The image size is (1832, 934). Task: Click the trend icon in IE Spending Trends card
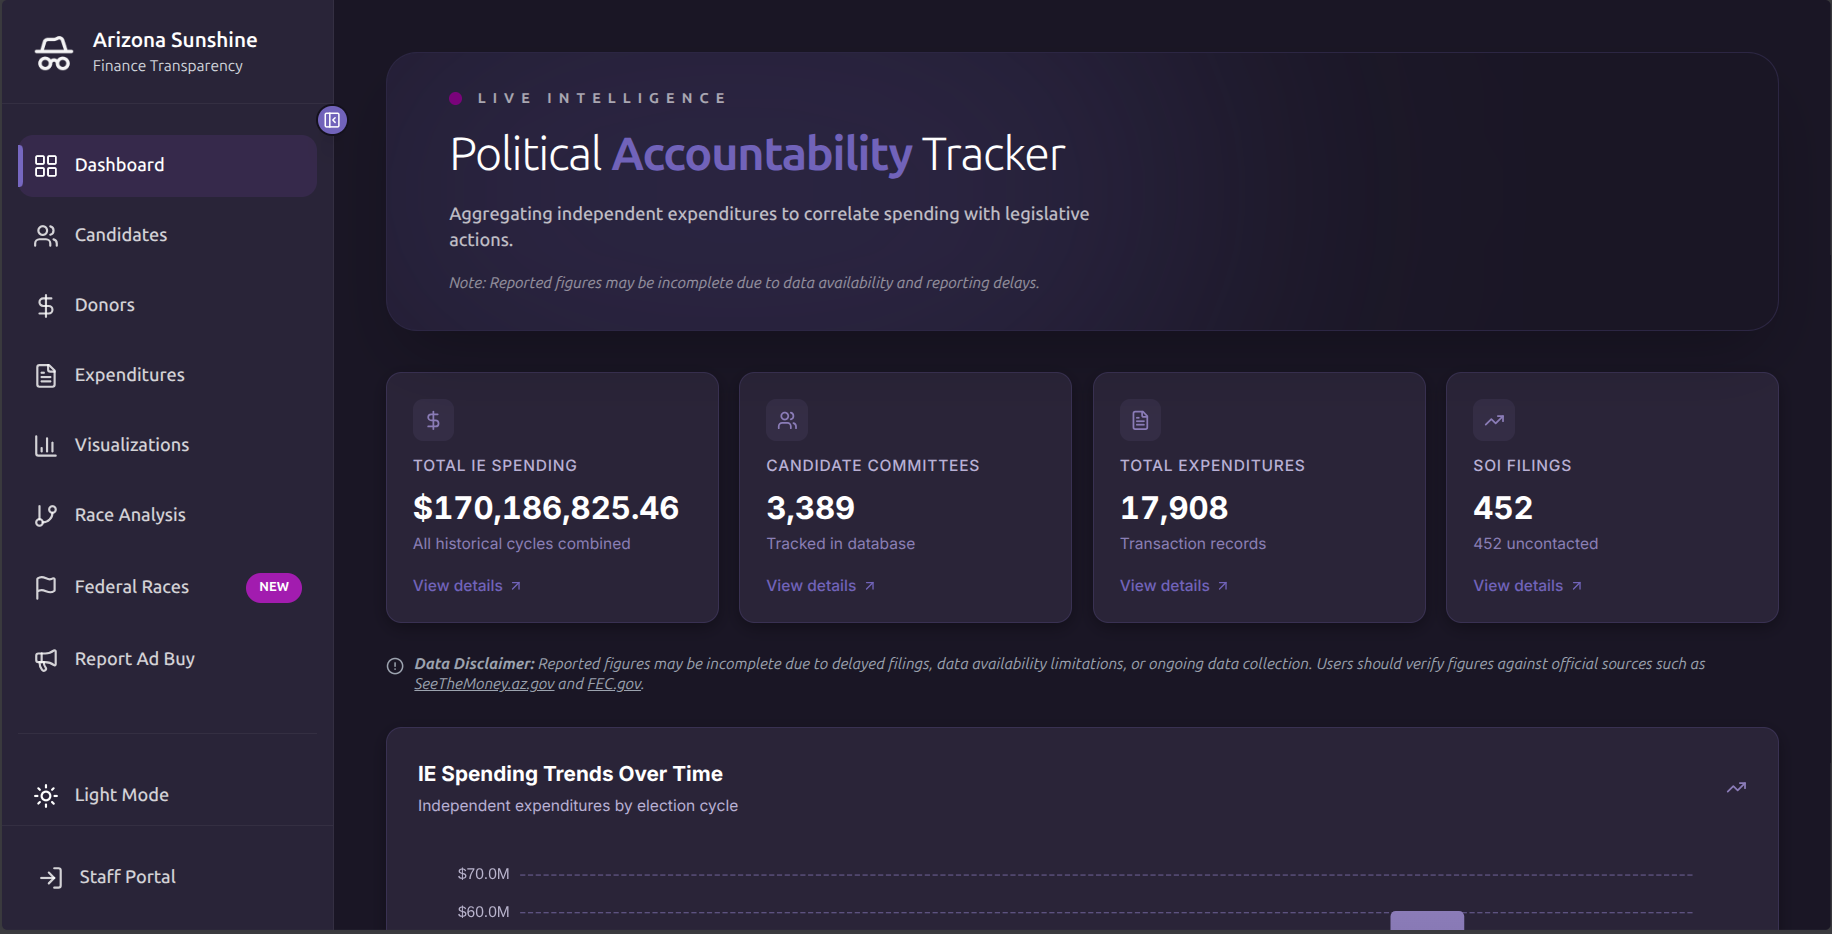[1736, 788]
